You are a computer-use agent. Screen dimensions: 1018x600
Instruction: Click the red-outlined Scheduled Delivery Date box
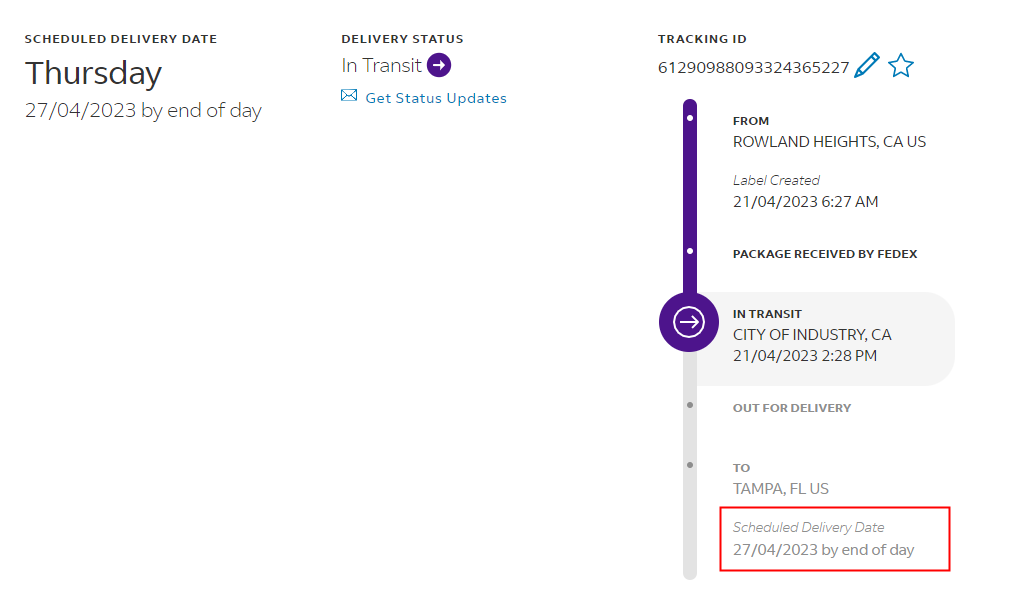tap(834, 539)
